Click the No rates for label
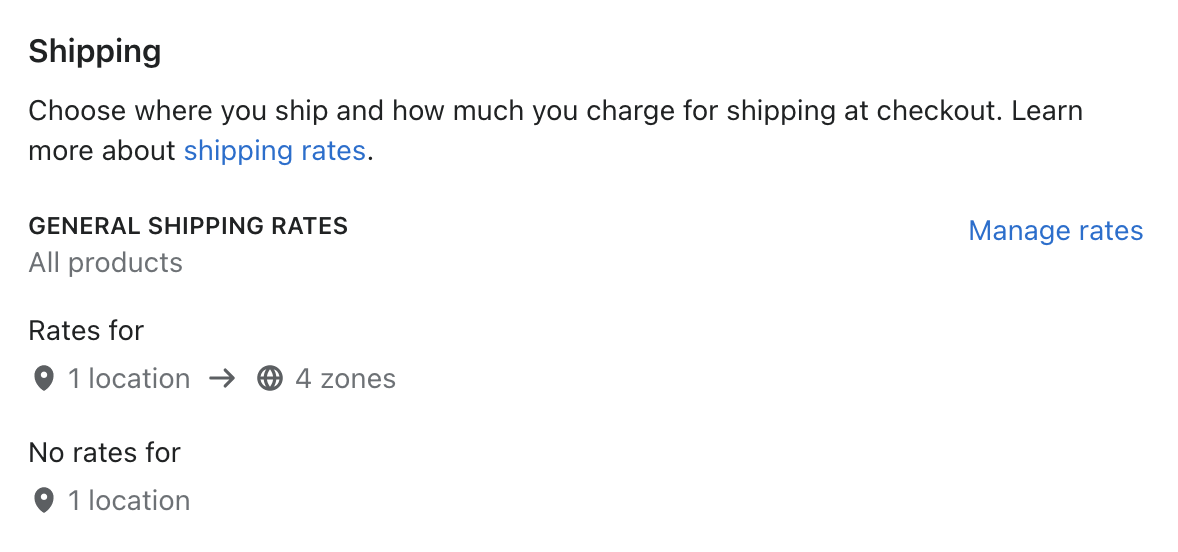Viewport: 1178px width, 552px height. [104, 453]
